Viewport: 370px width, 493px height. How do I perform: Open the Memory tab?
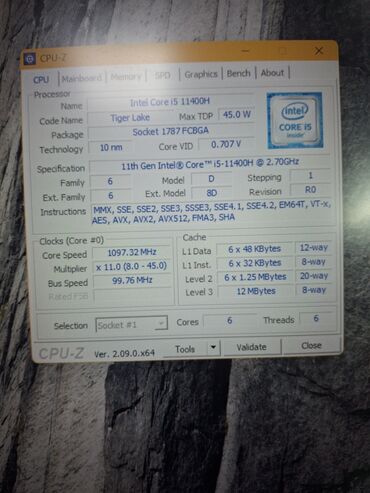[x=126, y=77]
